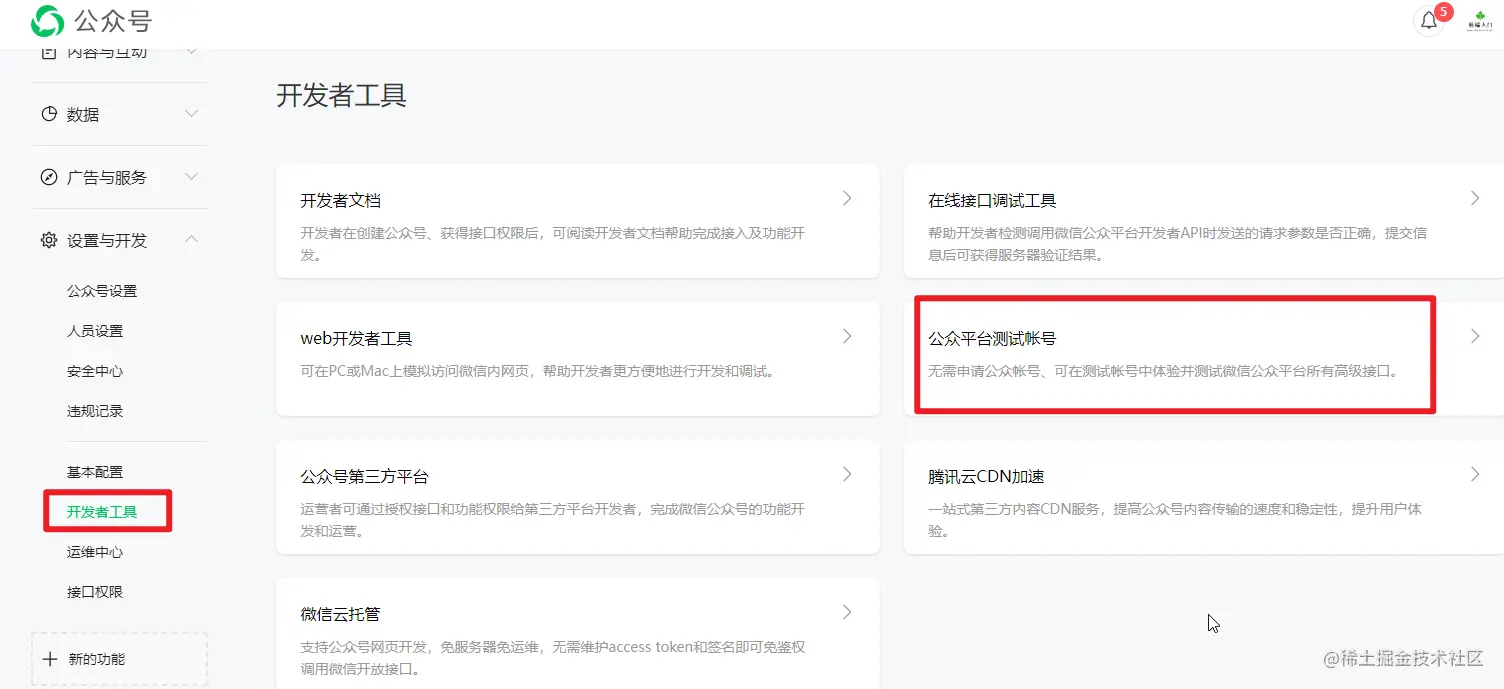Screen dimensions: 1504x689
Task: Open the notification bell
Action: 1429,21
